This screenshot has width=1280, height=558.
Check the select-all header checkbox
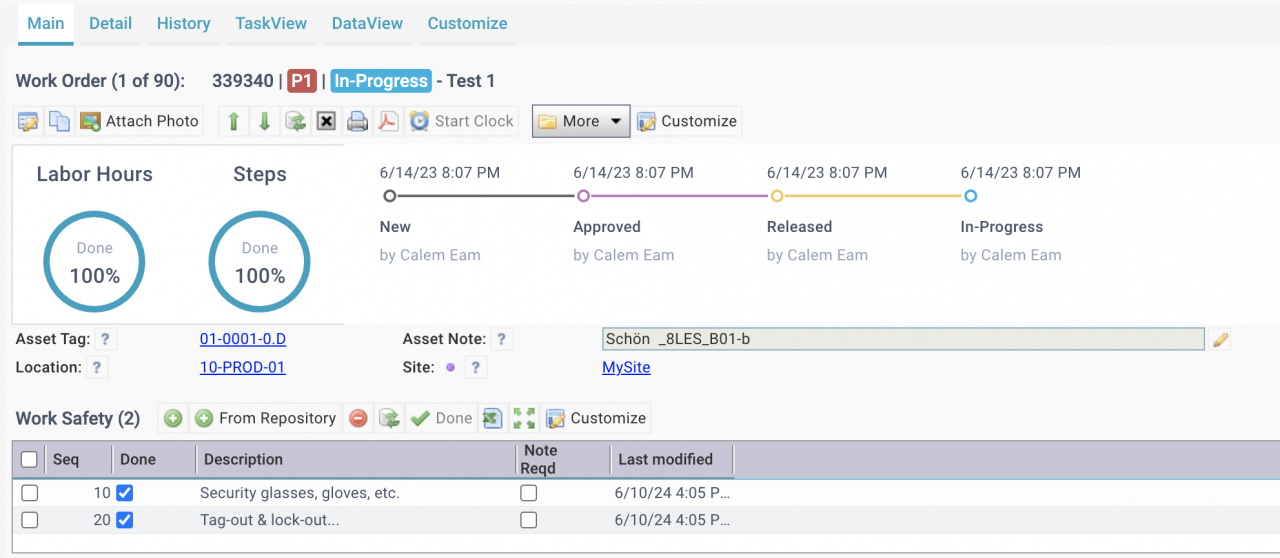30,459
